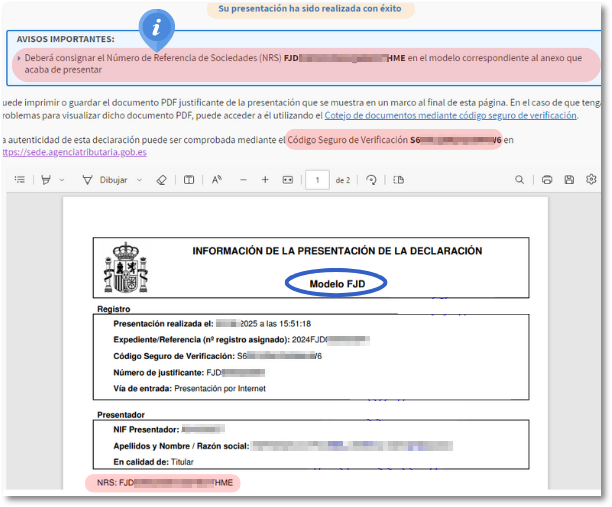This screenshot has width=612, height=507.
Task: Toggle fit to width view
Action: (288, 180)
